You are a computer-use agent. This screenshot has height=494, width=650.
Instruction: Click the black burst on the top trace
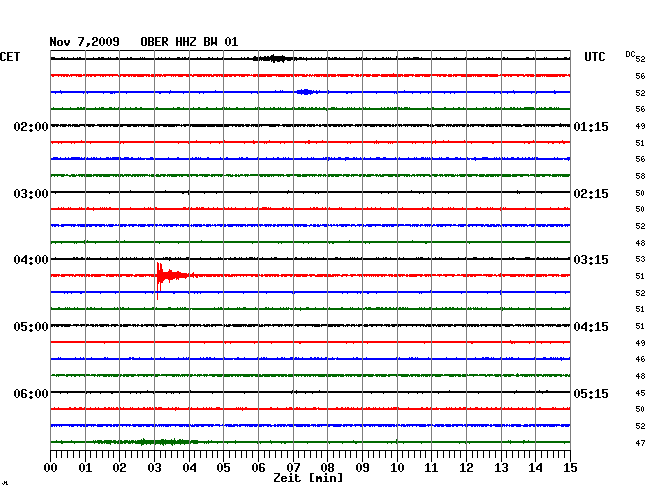[x=275, y=58]
